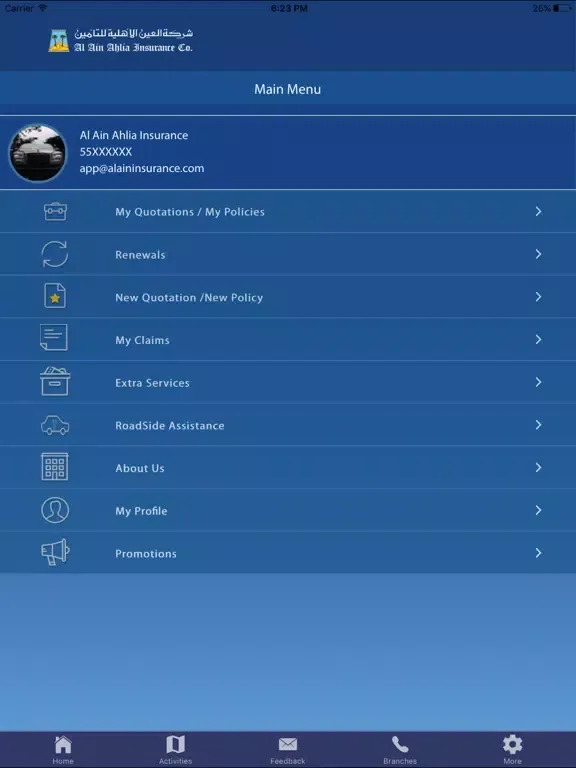576x768 pixels.
Task: Click the RoadSide Assistance car icon
Action: click(x=55, y=425)
